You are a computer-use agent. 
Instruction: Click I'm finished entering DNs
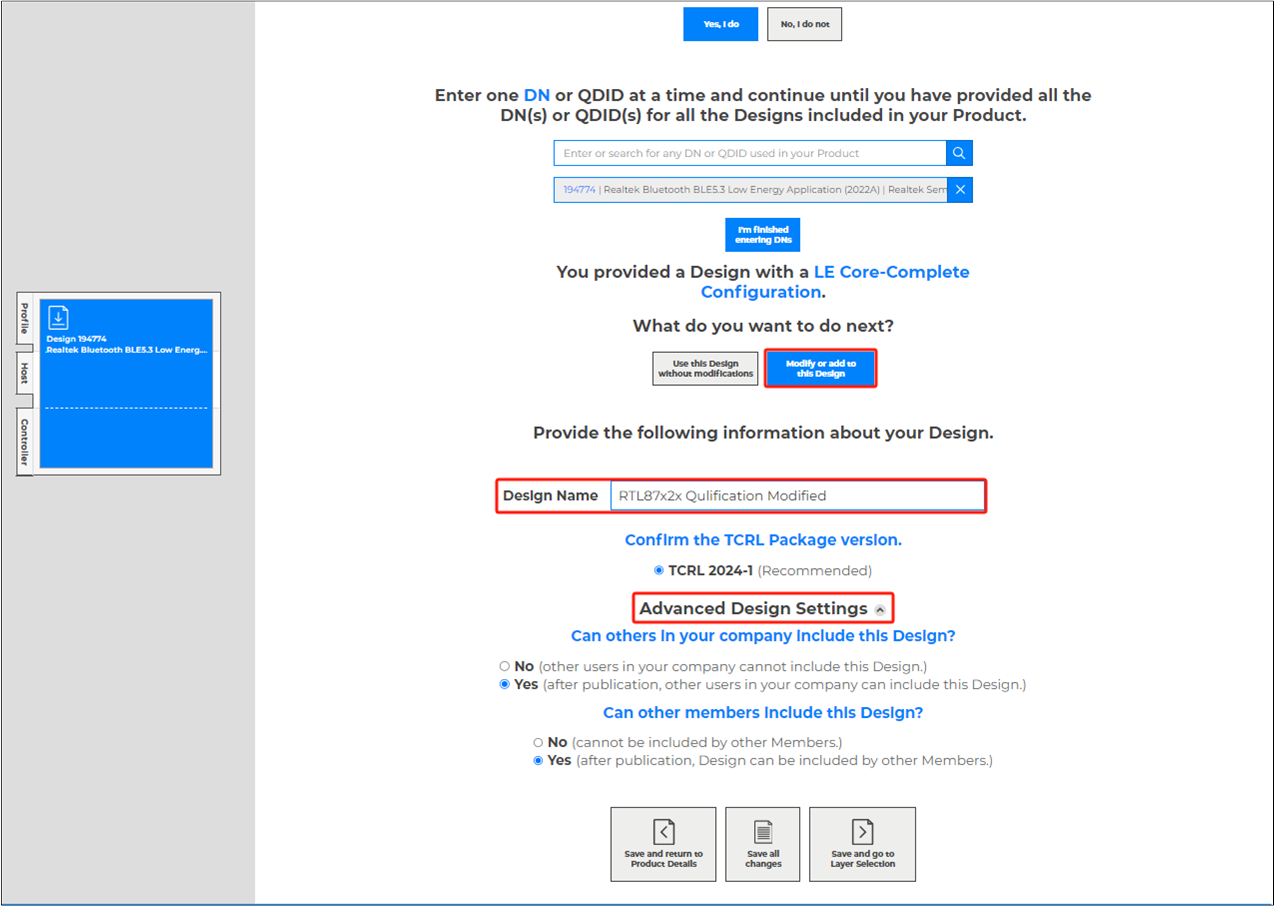[763, 235]
